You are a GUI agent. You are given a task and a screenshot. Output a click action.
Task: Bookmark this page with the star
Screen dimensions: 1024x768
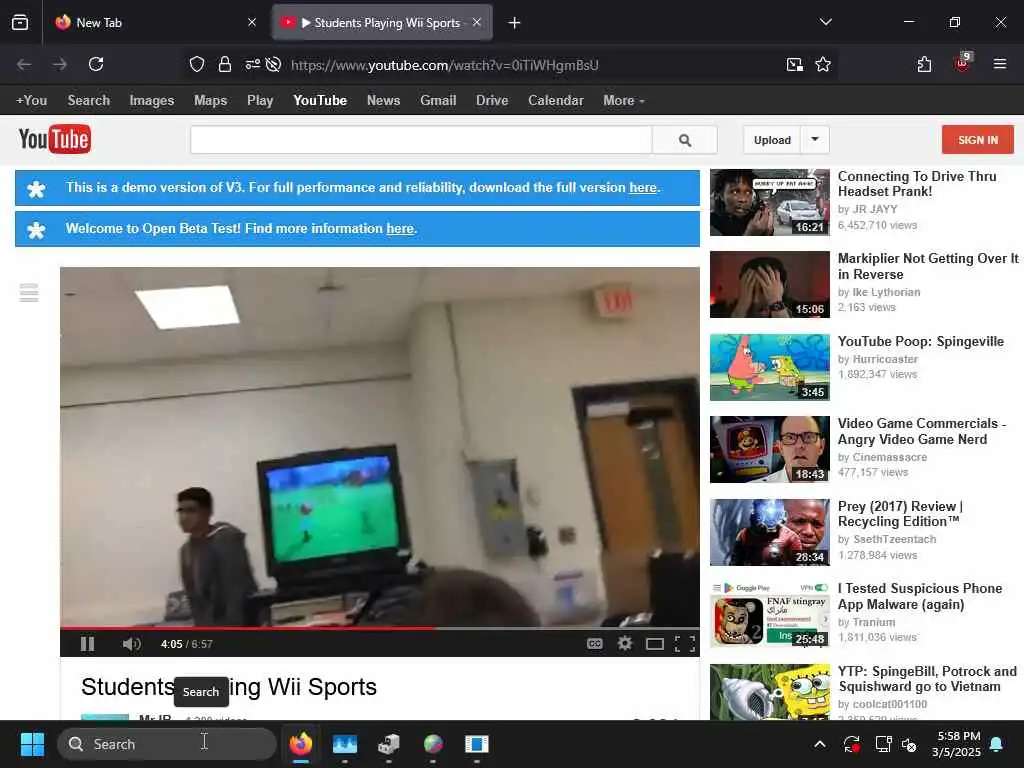click(x=823, y=64)
